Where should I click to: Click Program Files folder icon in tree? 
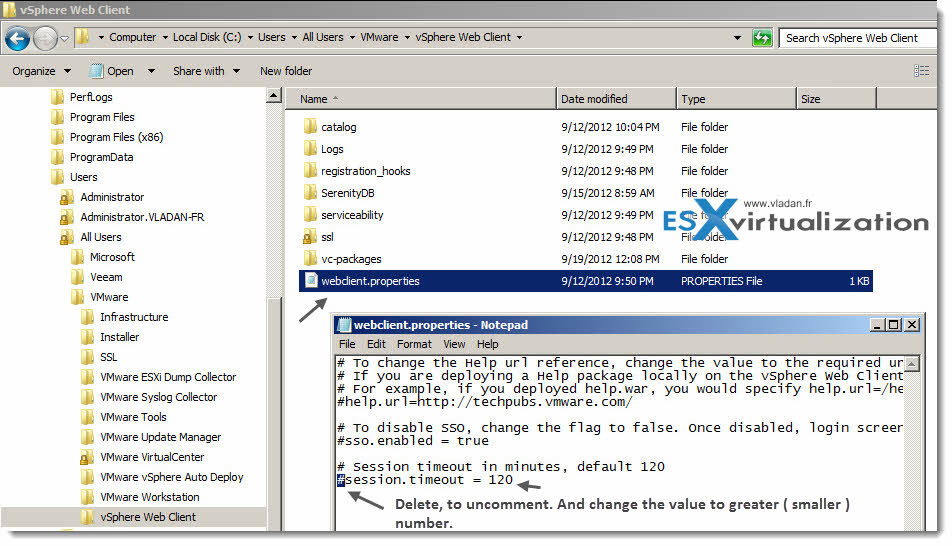[x=58, y=117]
